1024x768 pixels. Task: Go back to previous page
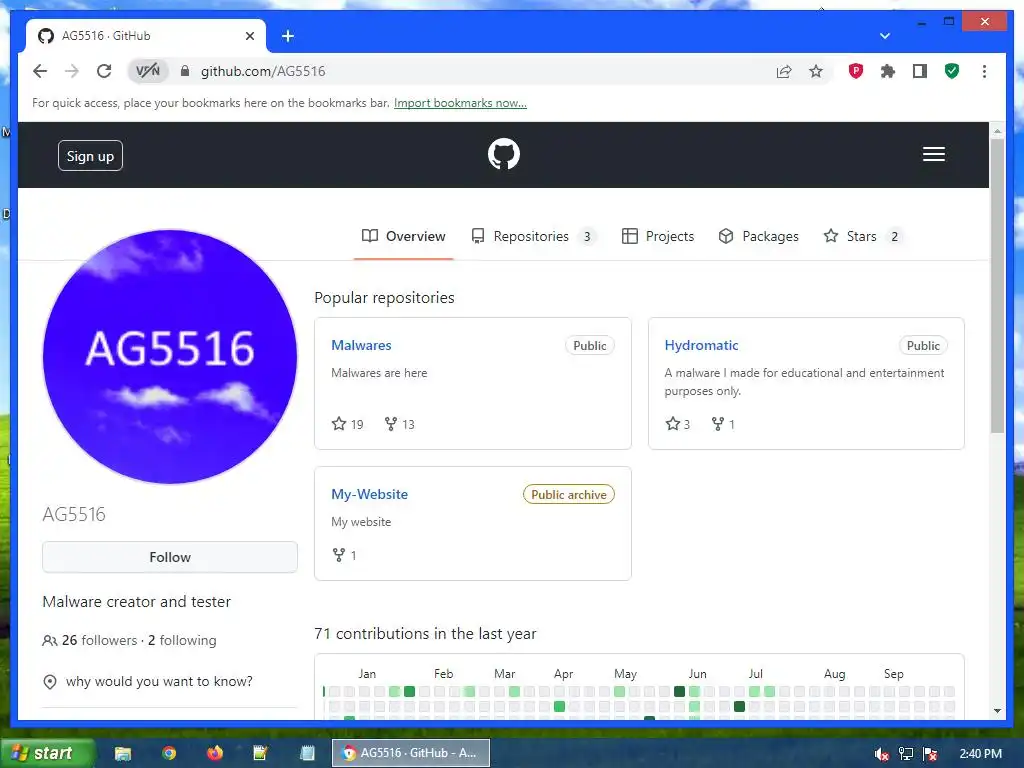[40, 71]
